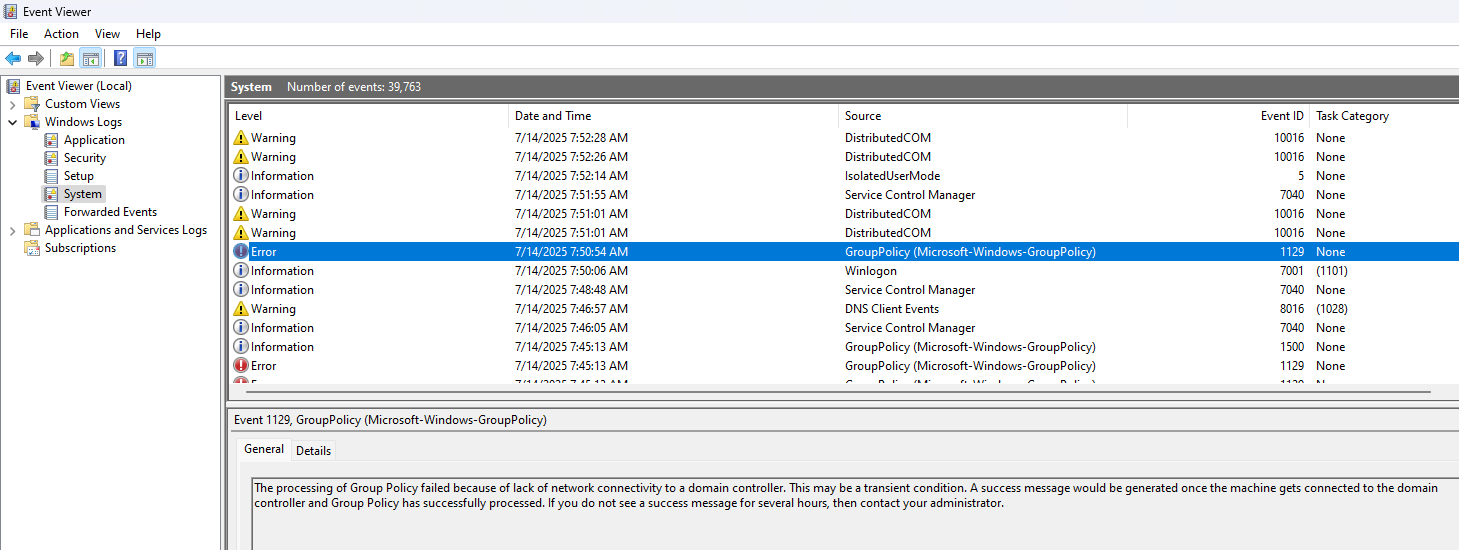
Task: Select the Security log label in the tree
Action: point(85,158)
